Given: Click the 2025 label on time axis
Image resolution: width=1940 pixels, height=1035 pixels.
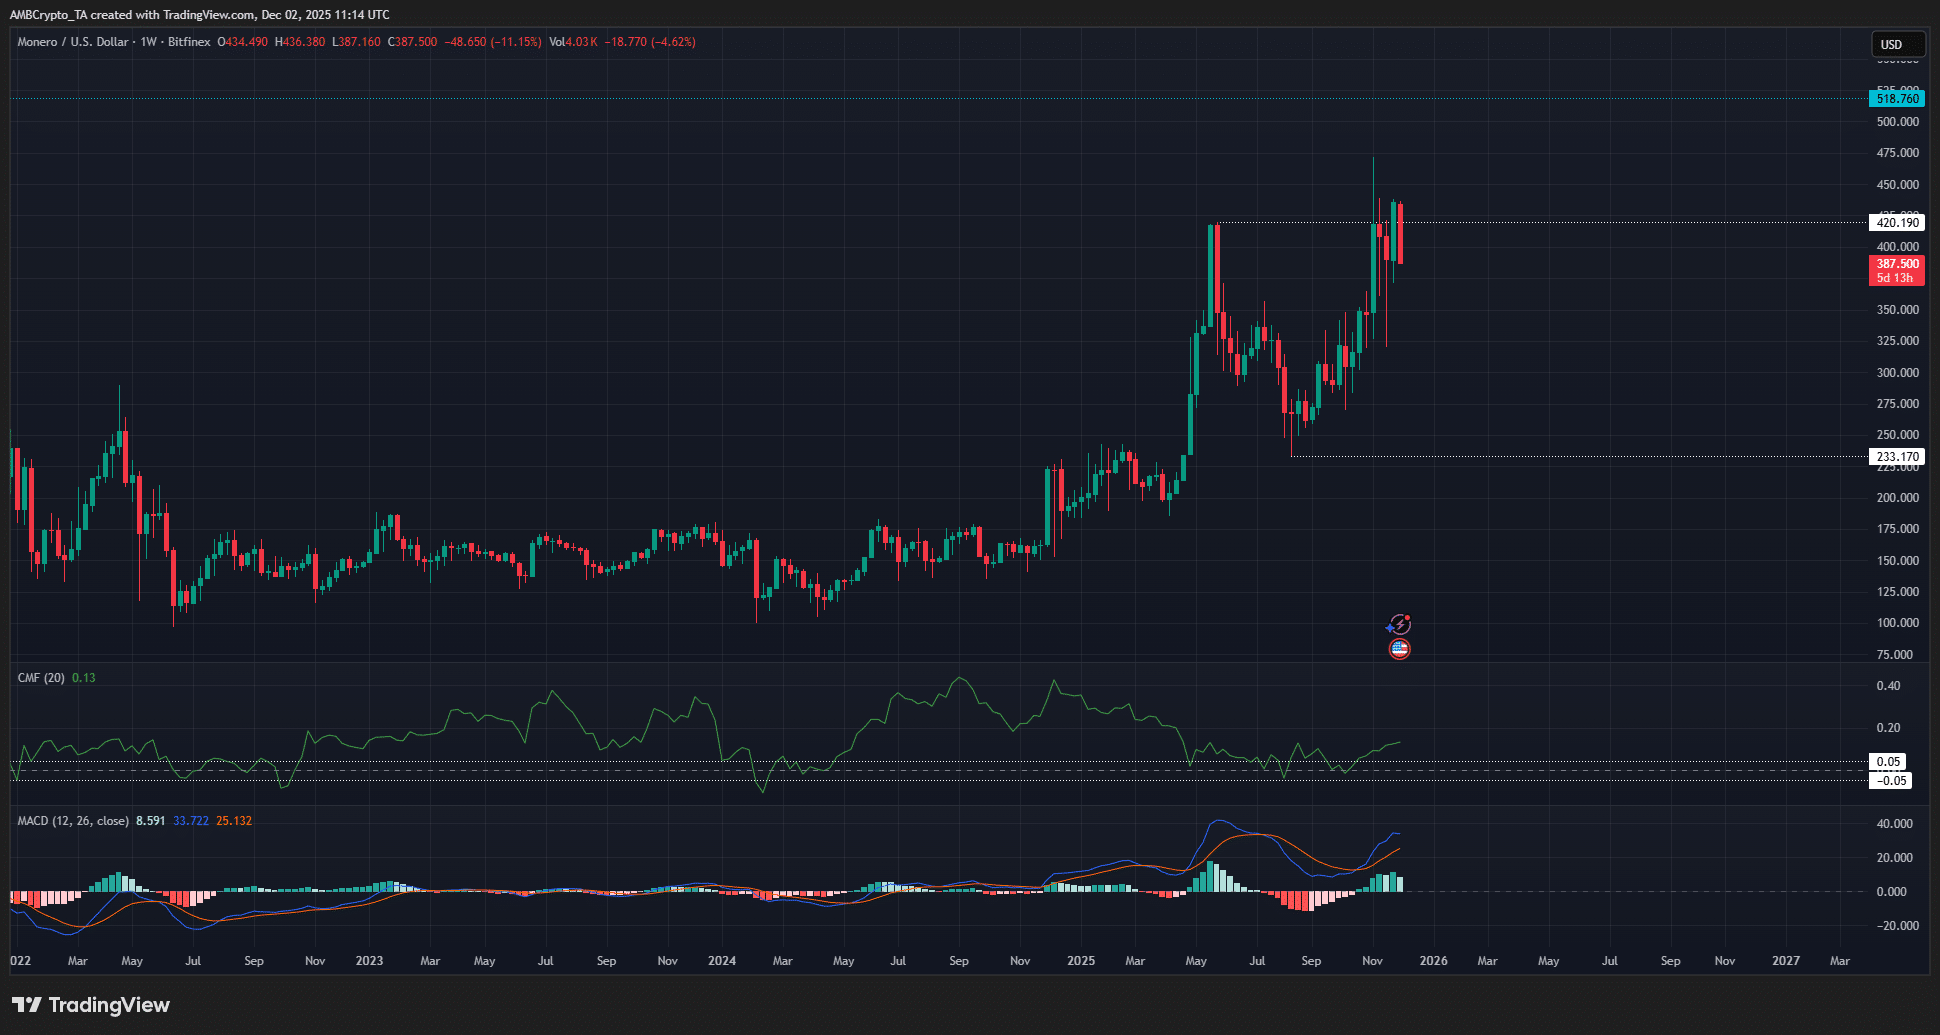Looking at the screenshot, I should [x=1080, y=961].
